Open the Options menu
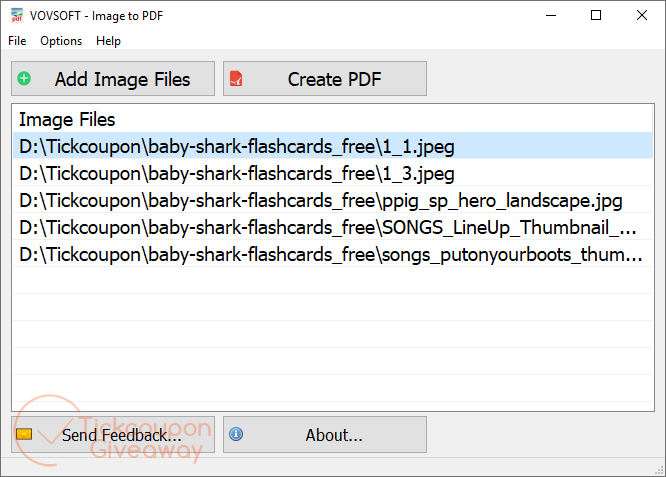666x477 pixels. (61, 41)
